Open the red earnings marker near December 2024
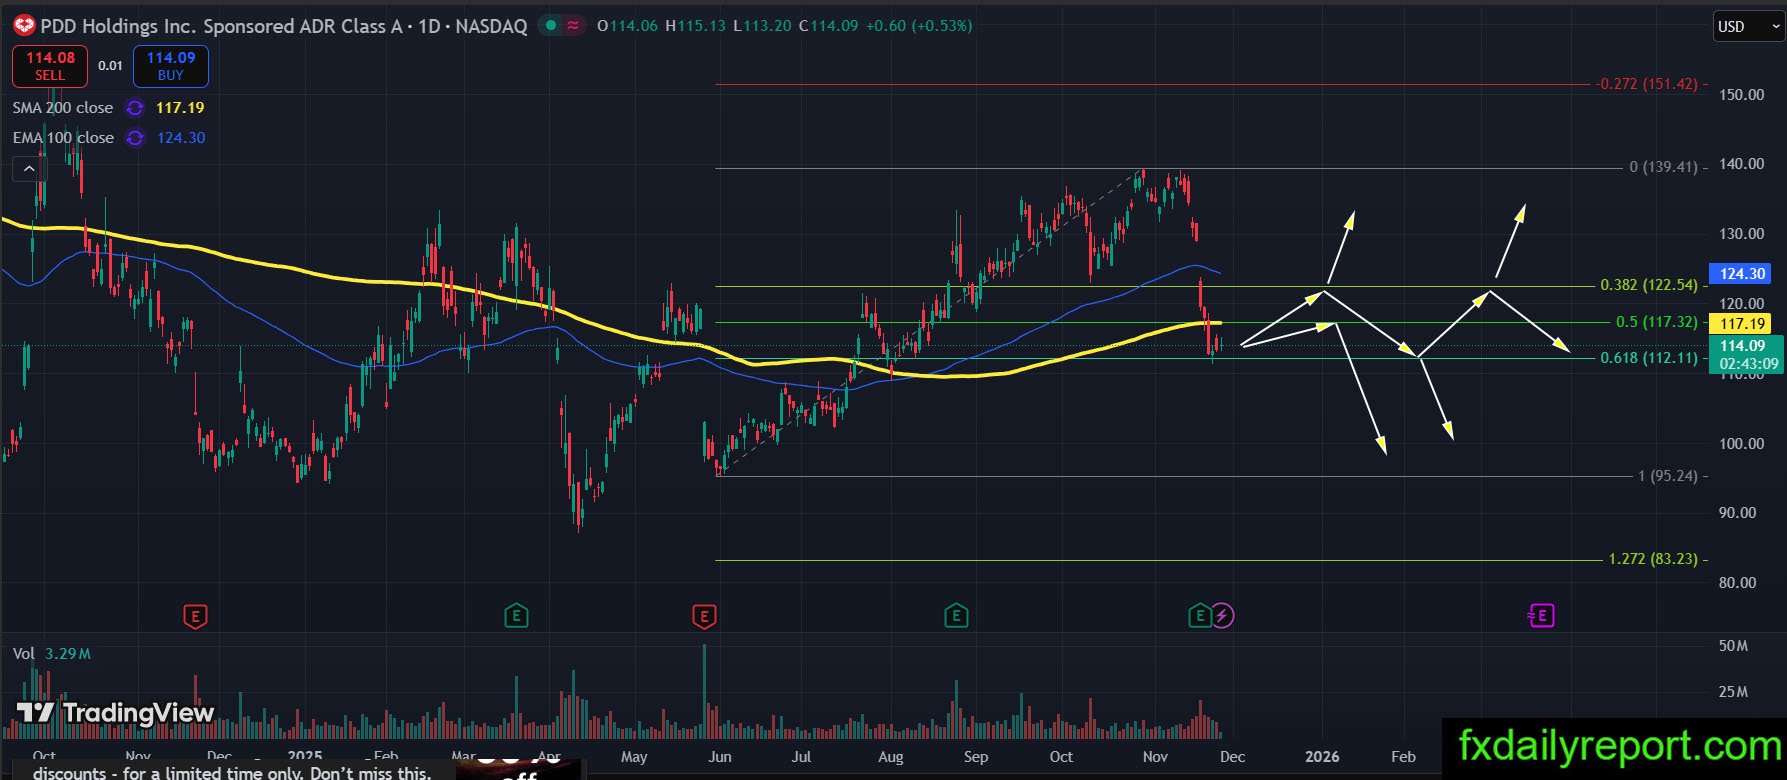The image size is (1787, 780). 195,616
